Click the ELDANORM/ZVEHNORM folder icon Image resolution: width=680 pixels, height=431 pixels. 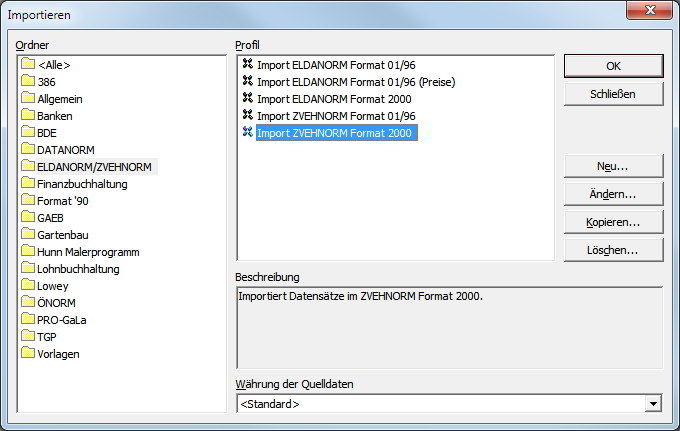[x=27, y=167]
